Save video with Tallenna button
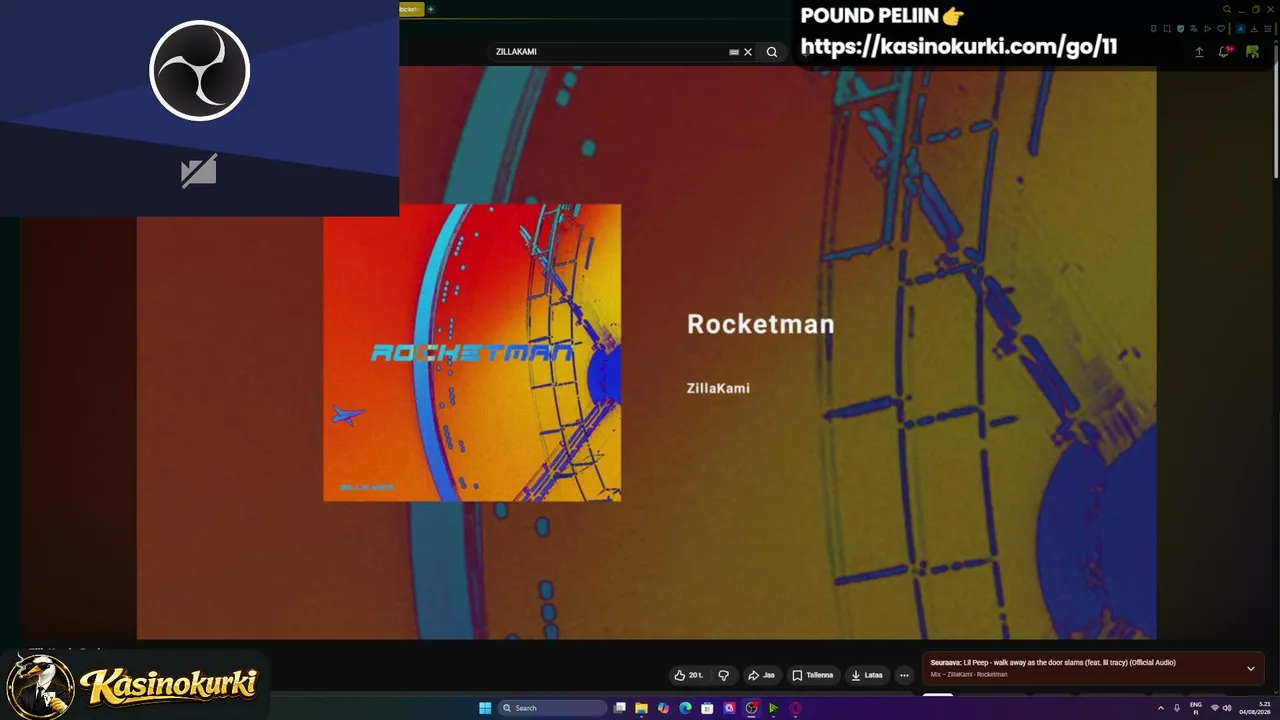Viewport: 1280px width, 720px height. [812, 675]
